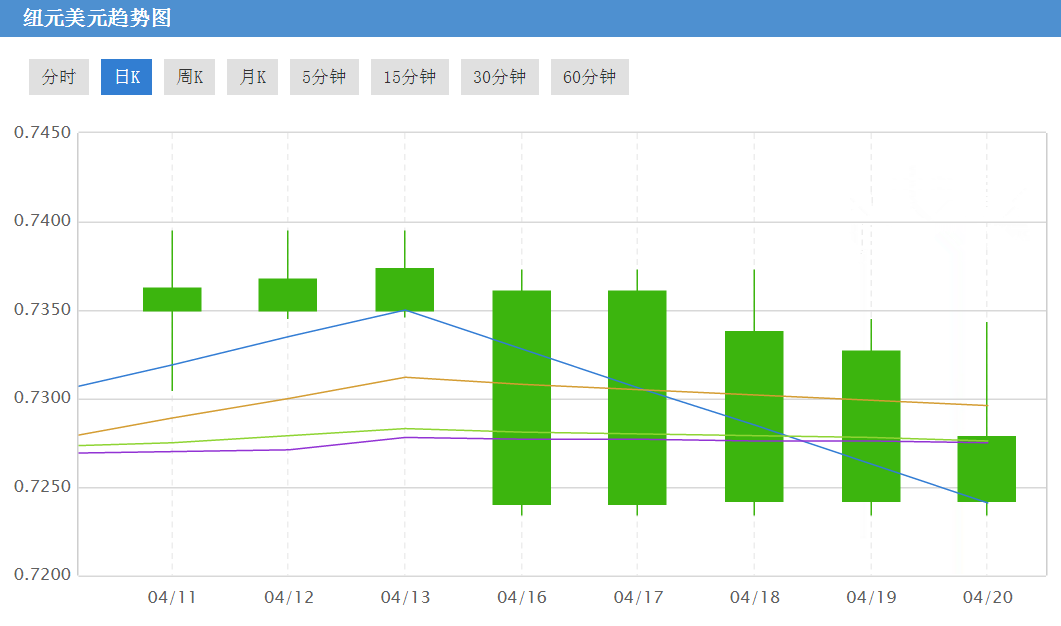Select the 04/18 candlestick bar
This screenshot has height=626, width=1061.
tap(754, 415)
